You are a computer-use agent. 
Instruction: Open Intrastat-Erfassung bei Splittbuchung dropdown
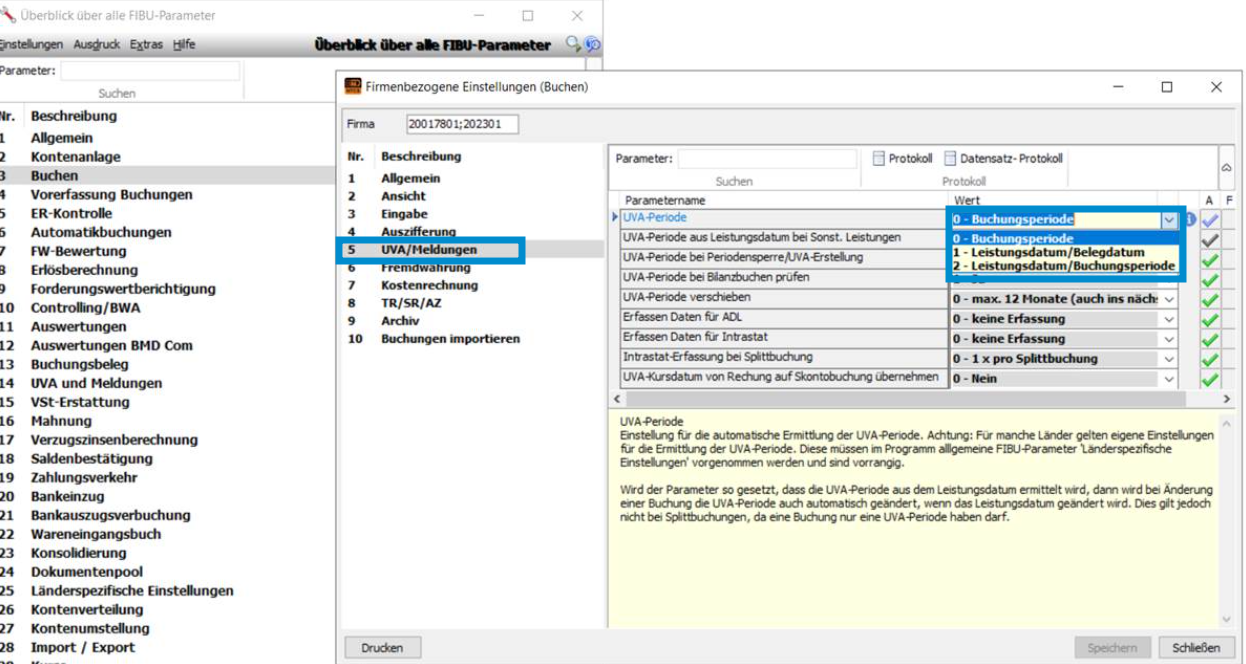click(x=1168, y=359)
